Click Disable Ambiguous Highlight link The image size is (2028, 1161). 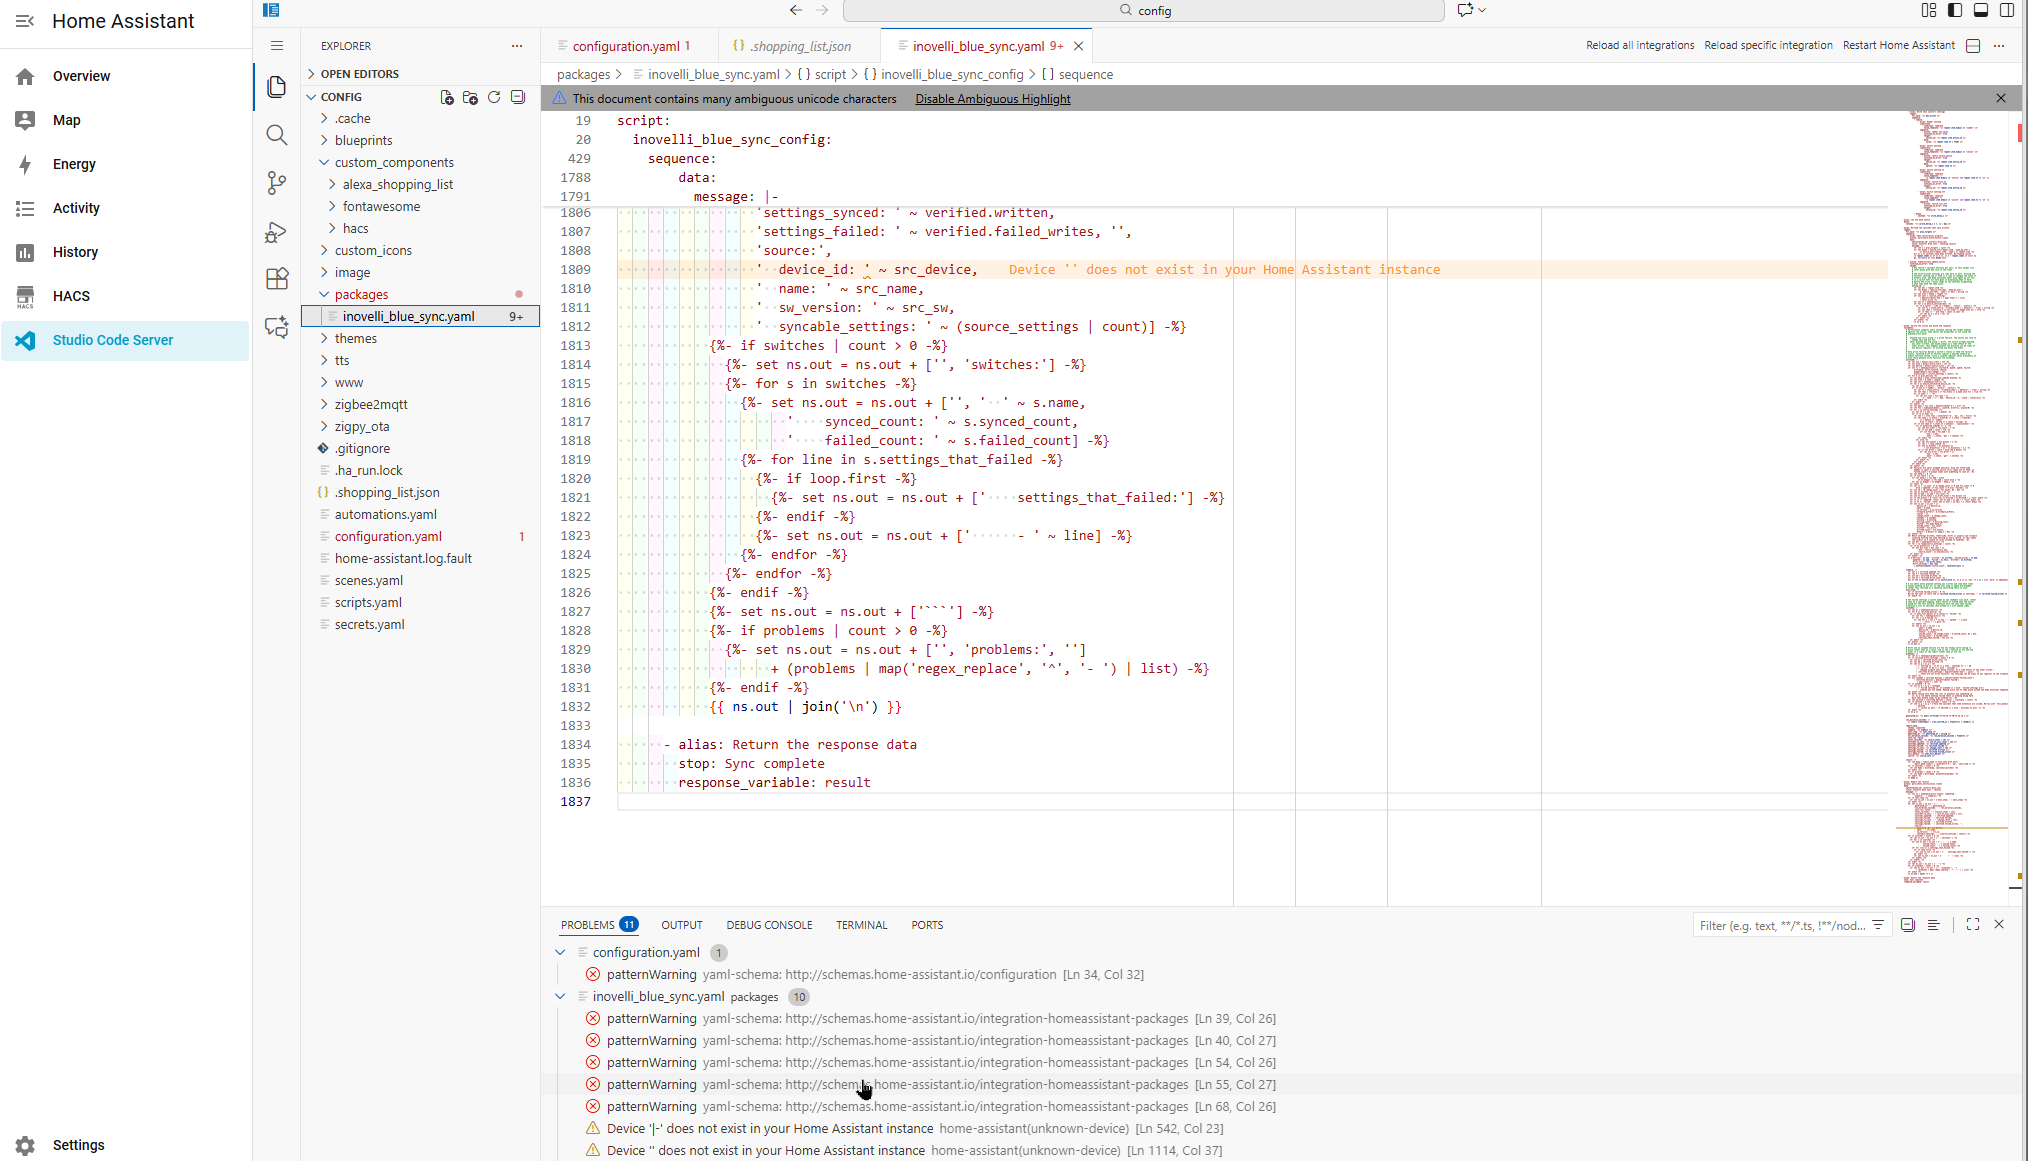pos(992,99)
